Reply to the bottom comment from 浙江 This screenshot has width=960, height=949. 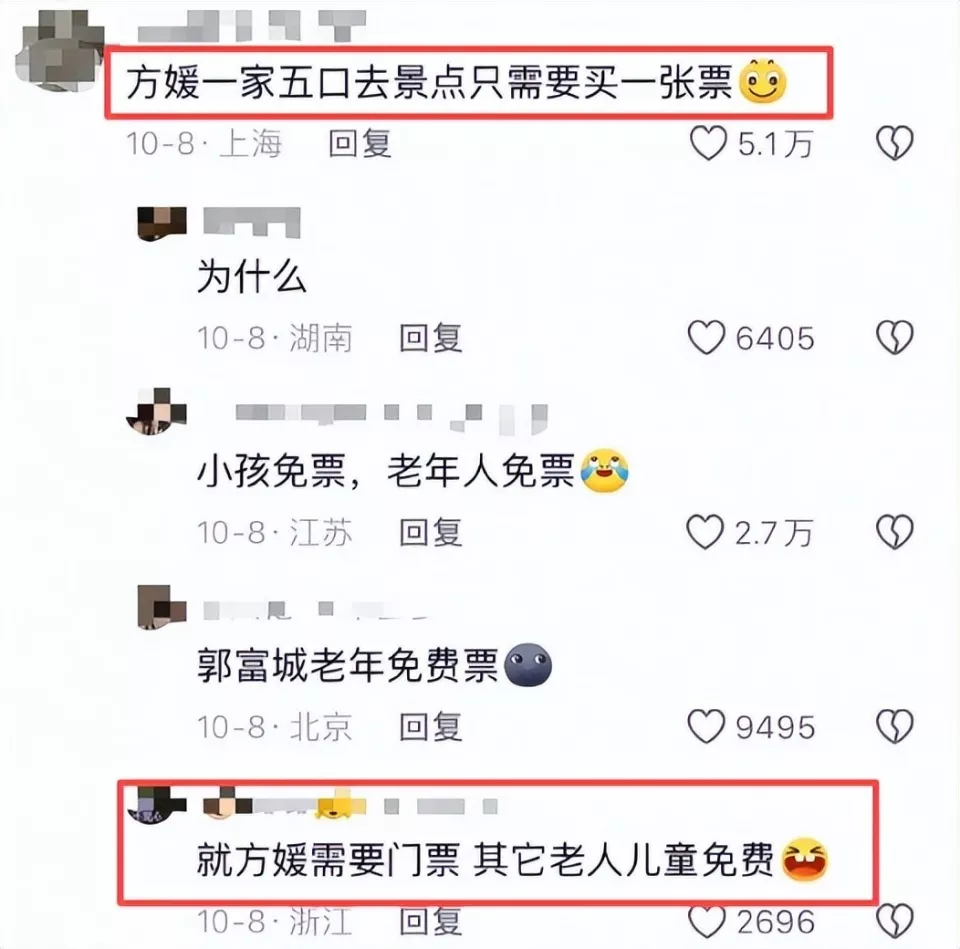430,921
